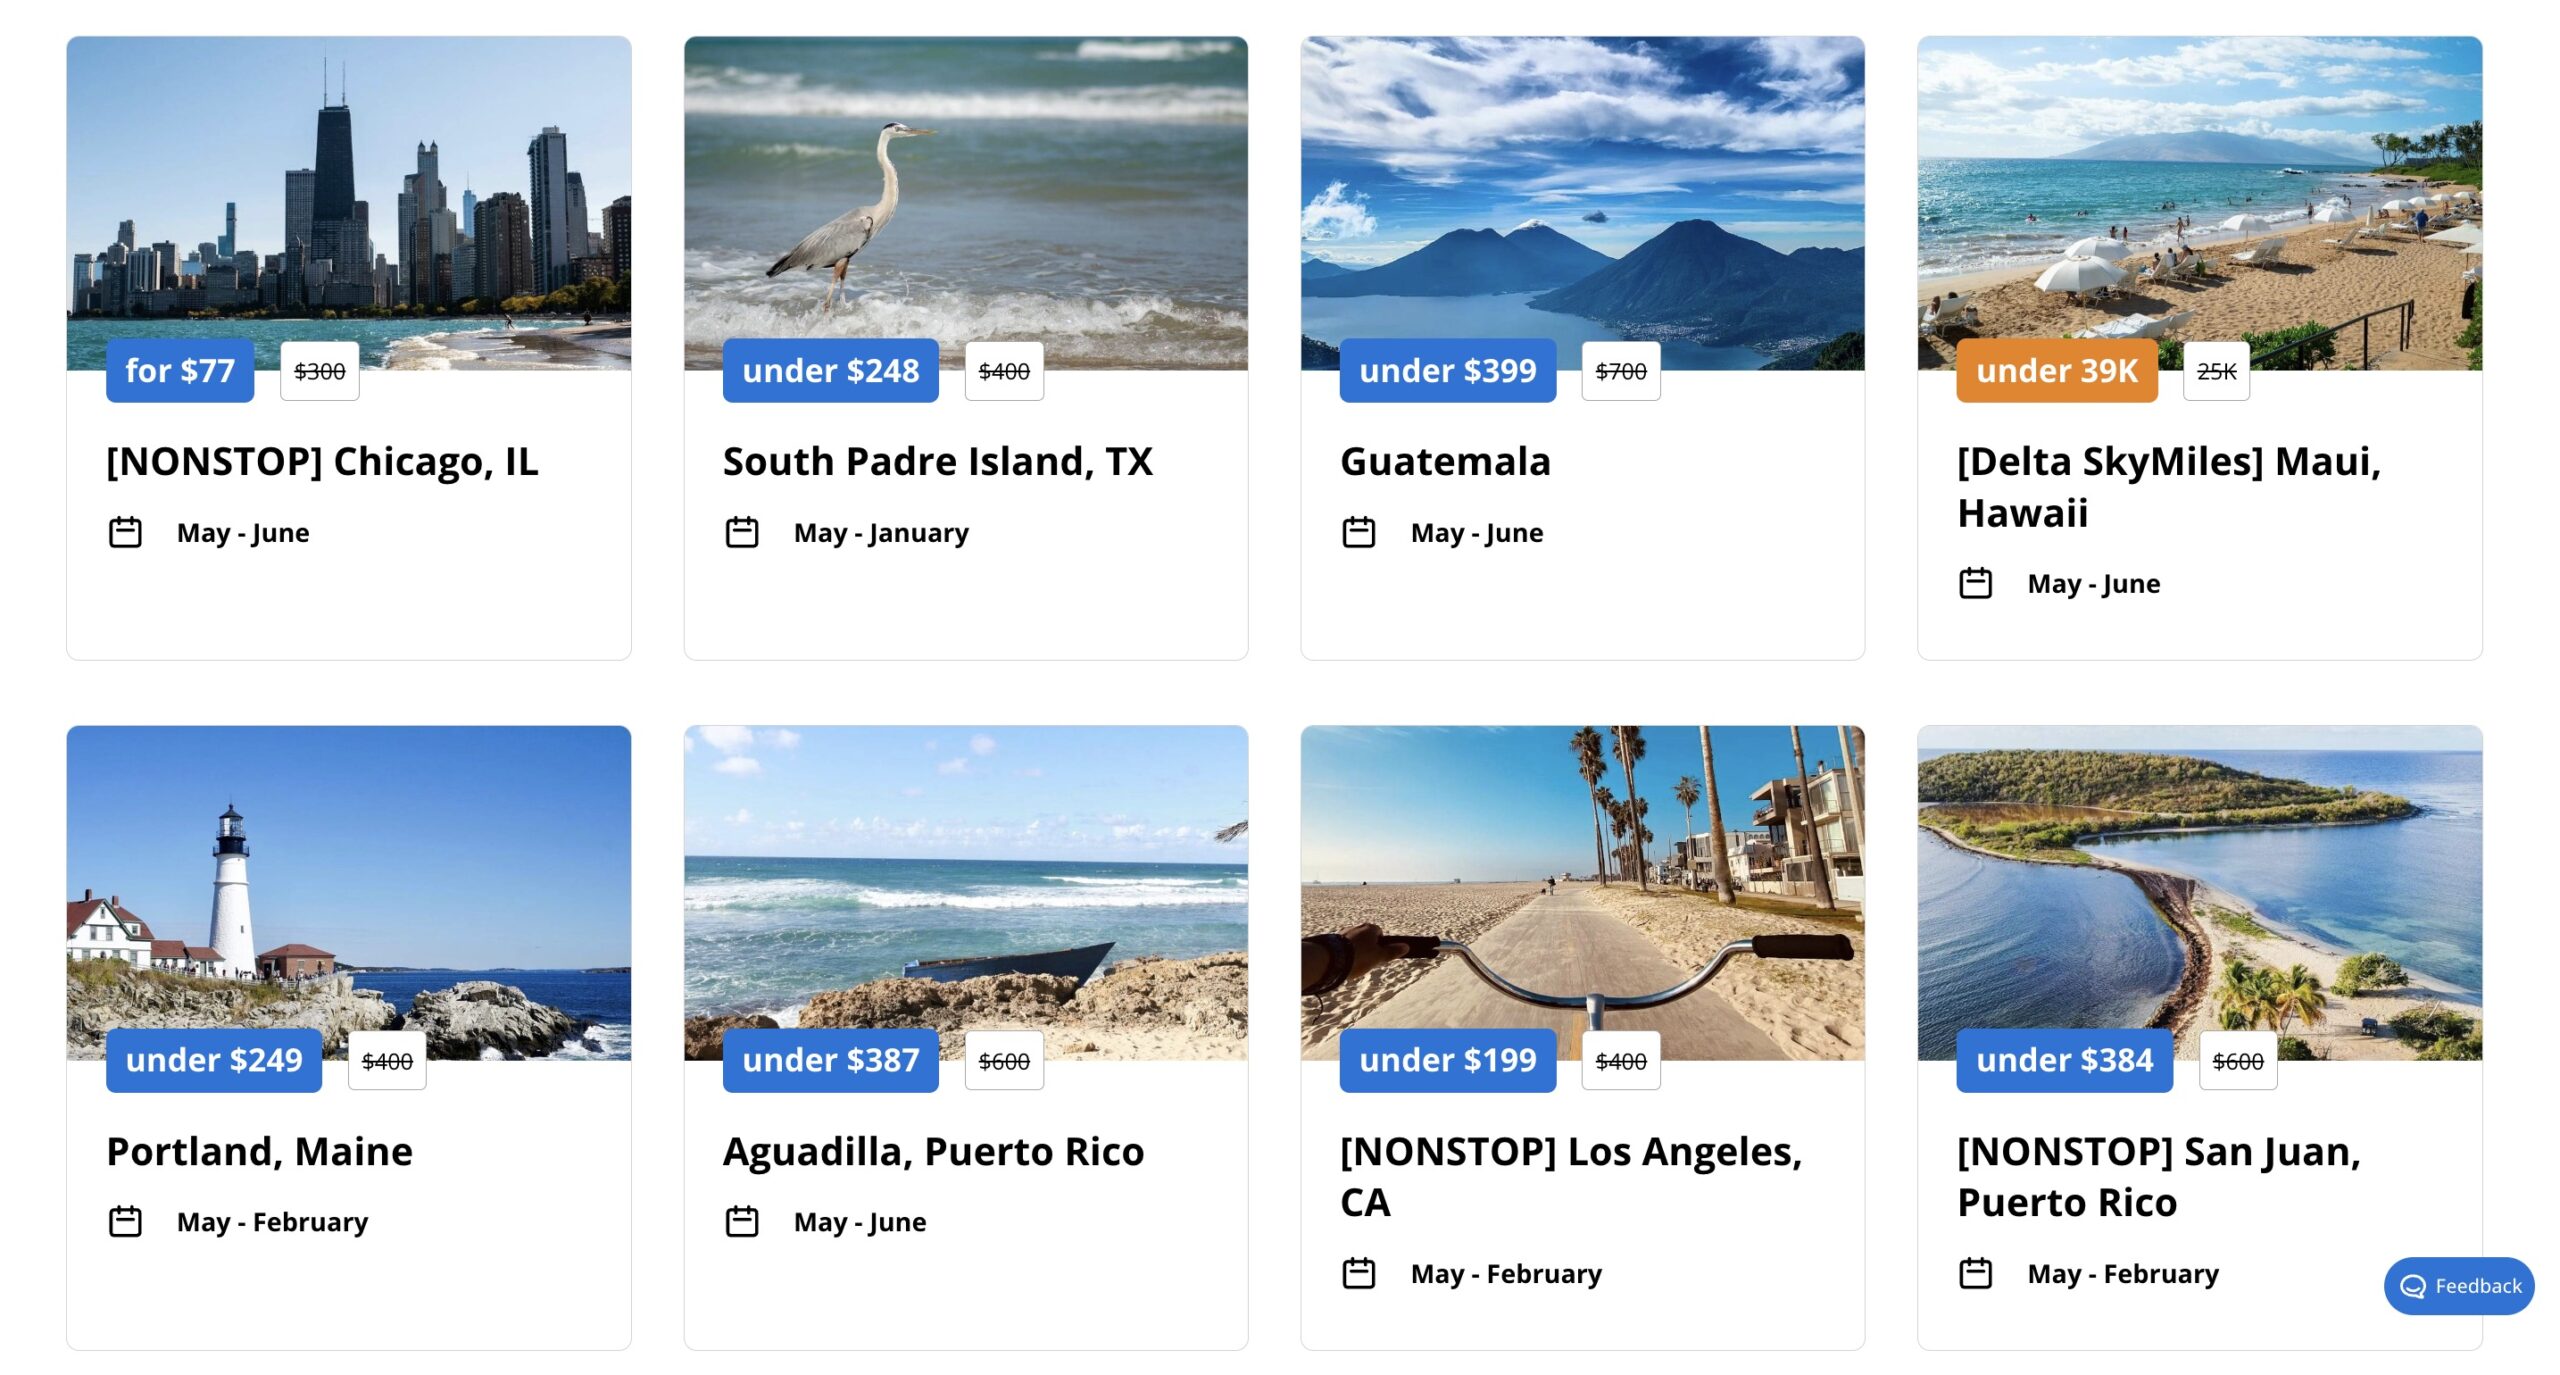Click the calendar icon on Guatemala card
Image resolution: width=2560 pixels, height=1375 pixels.
1360,532
